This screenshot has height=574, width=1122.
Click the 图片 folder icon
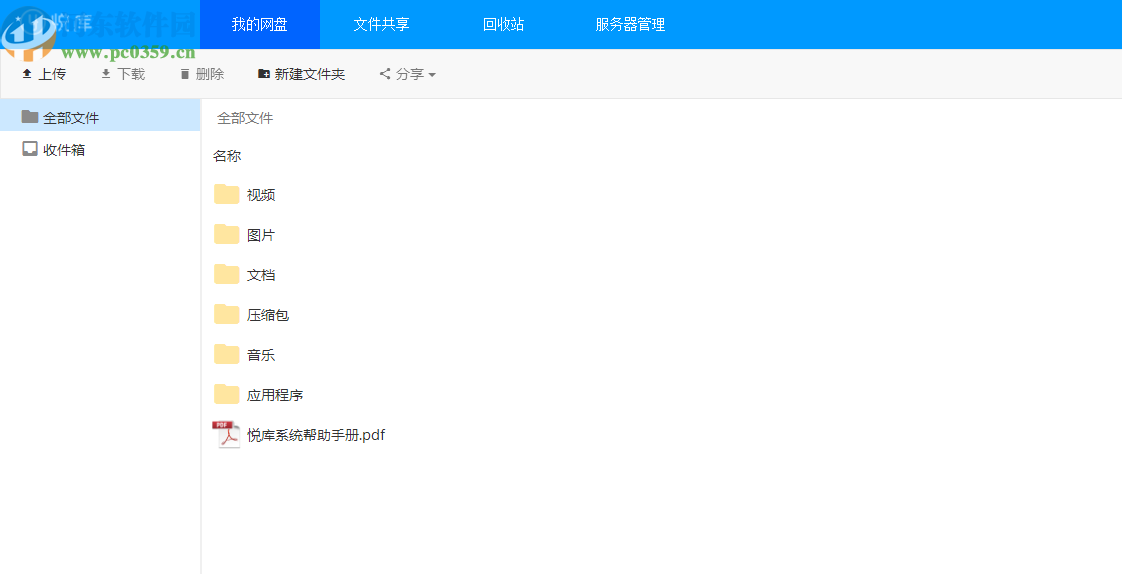[227, 234]
